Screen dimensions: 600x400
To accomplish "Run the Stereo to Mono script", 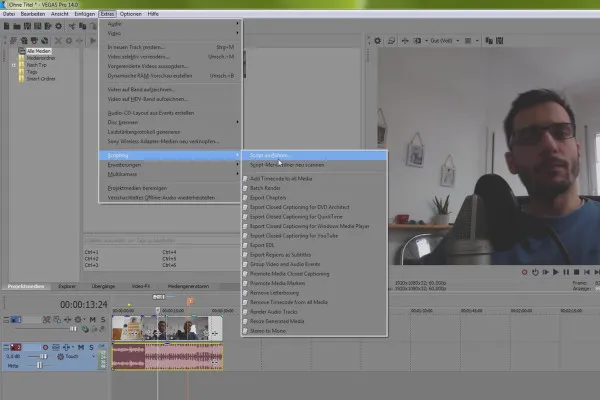I will [x=314, y=331].
